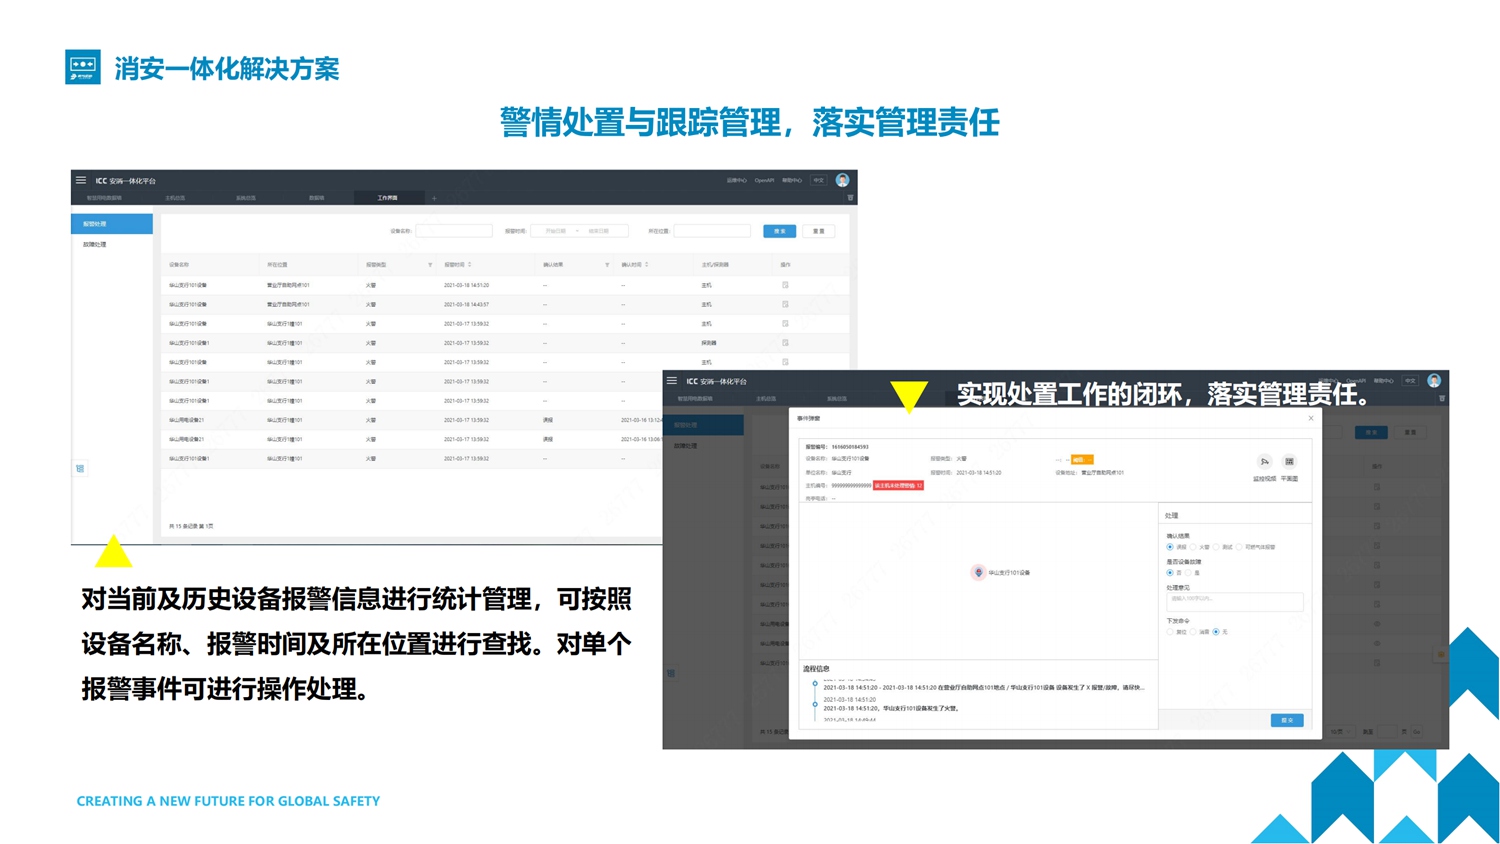1500x844 pixels.
Task: Switch to the 工作界面 tab
Action: (387, 198)
